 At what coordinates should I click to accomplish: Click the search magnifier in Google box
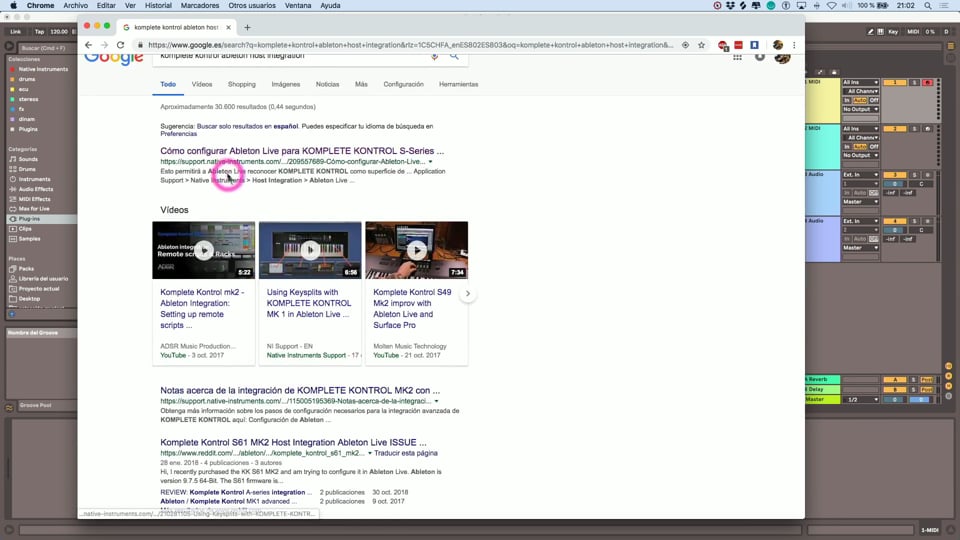[x=454, y=56]
